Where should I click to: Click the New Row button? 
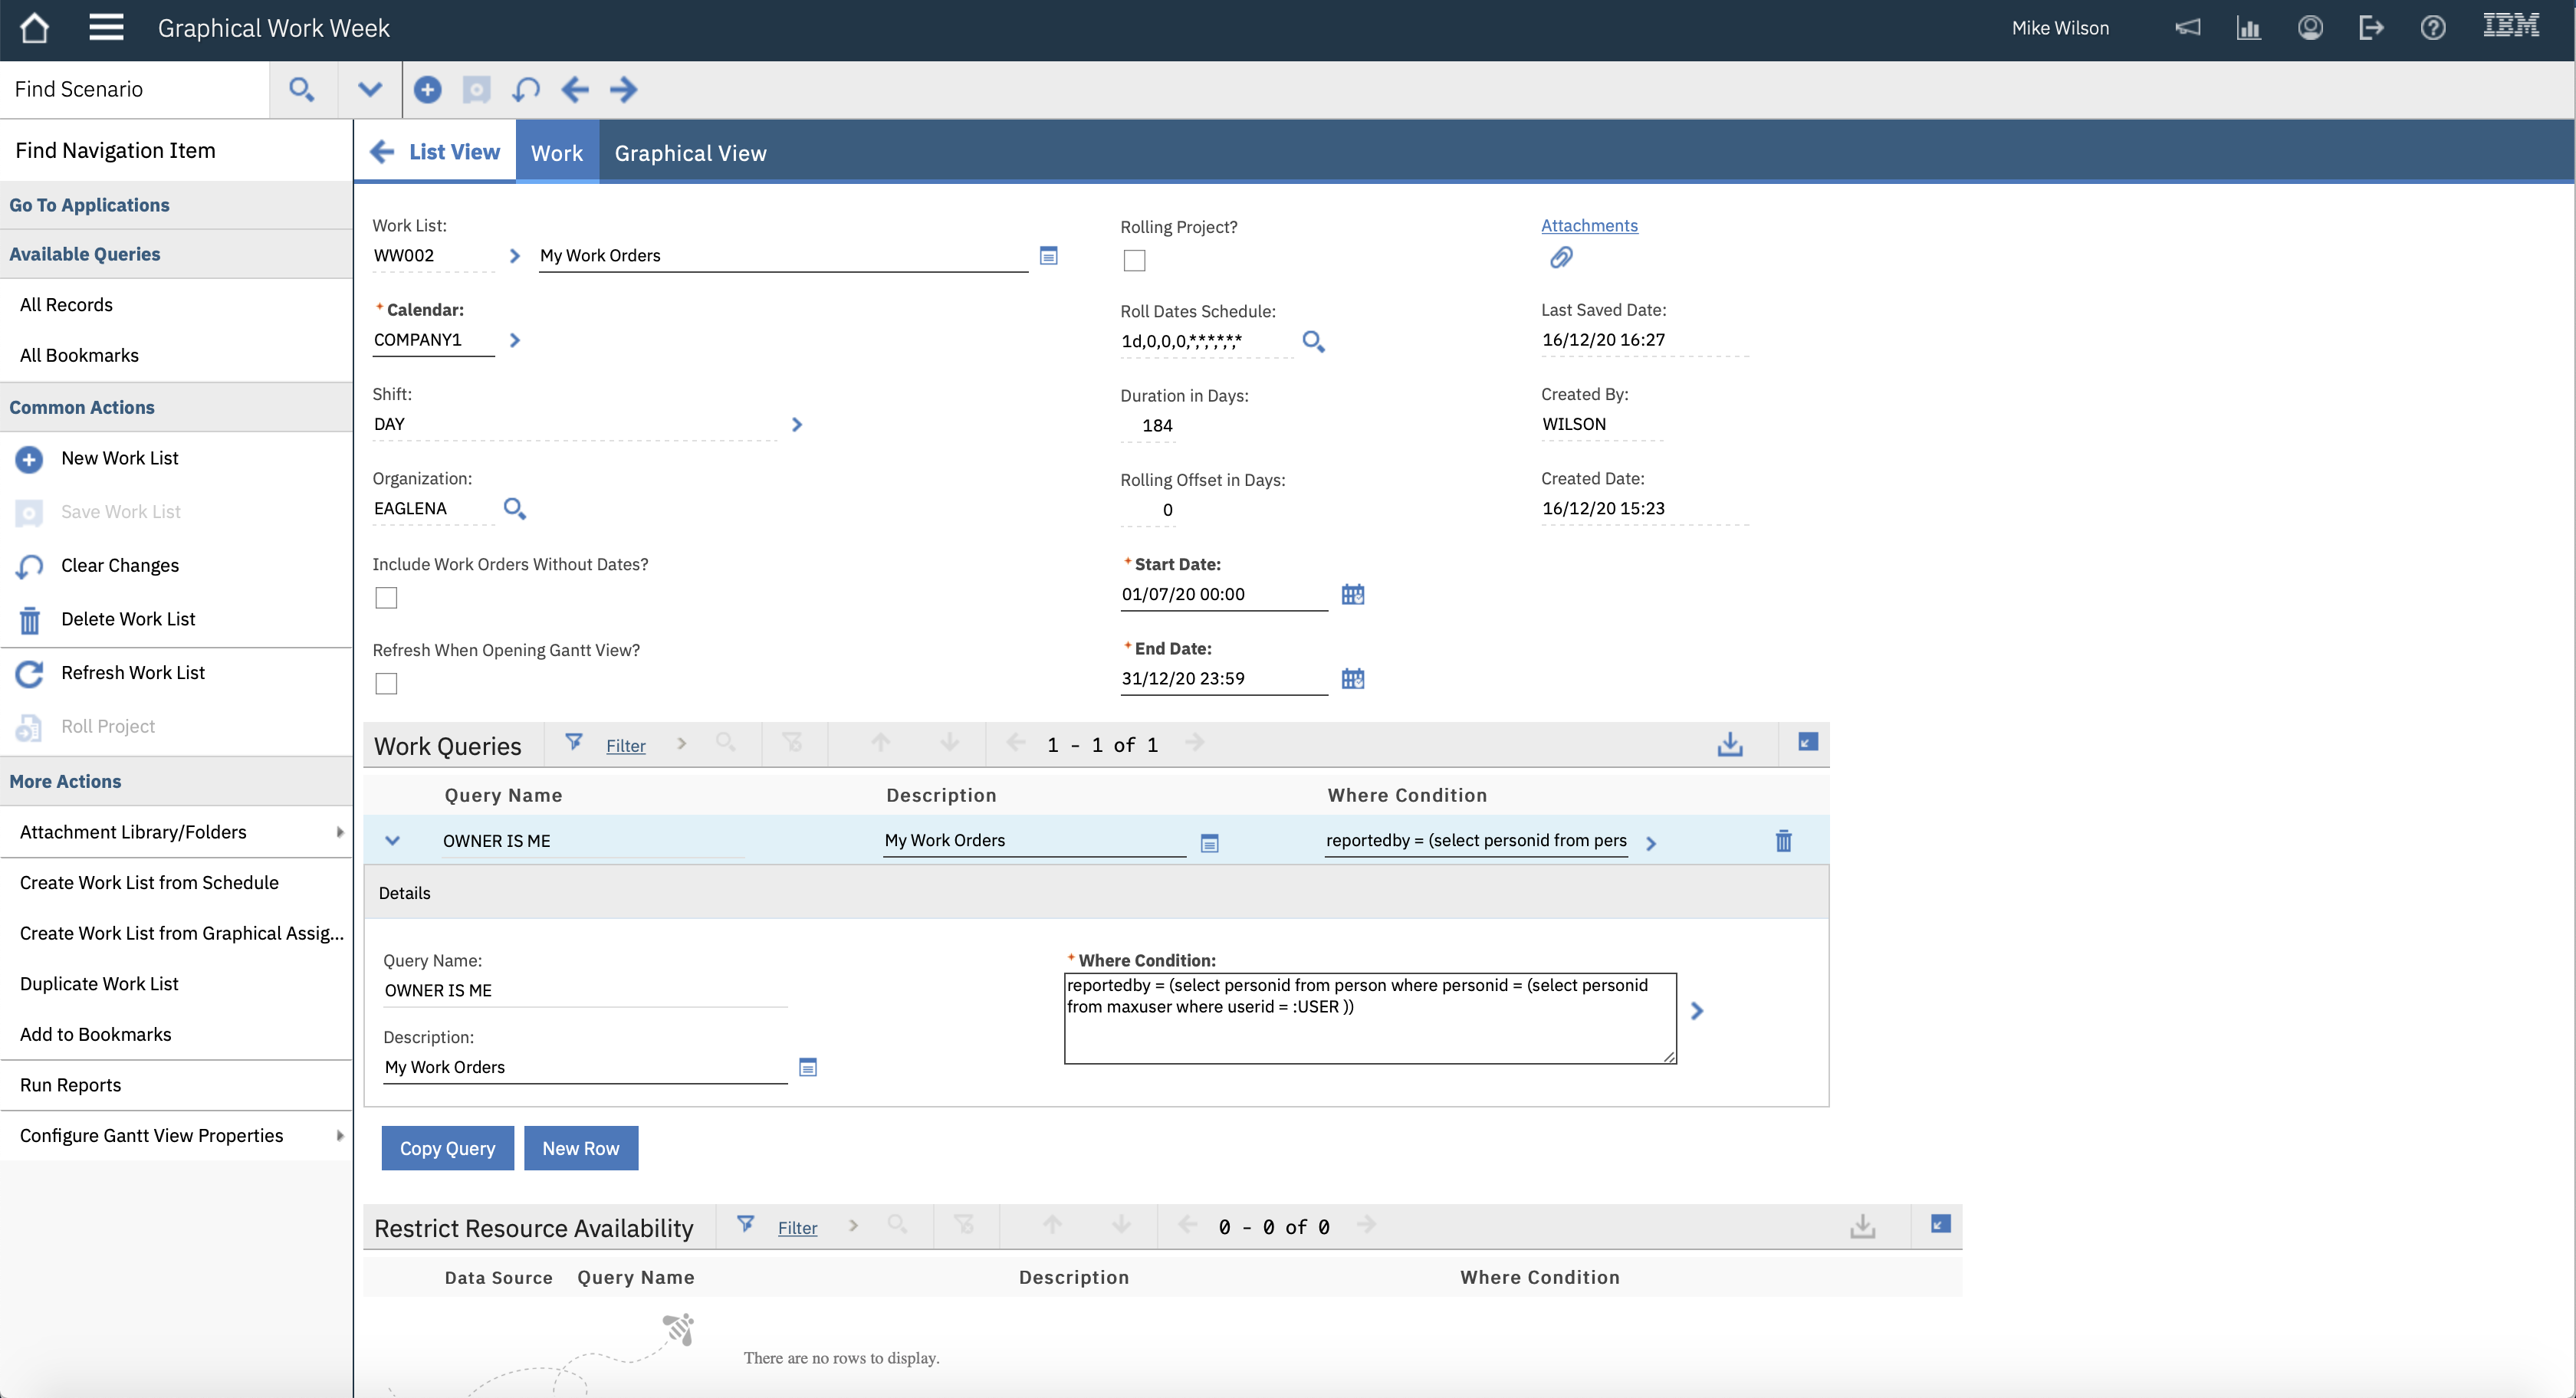pyautogui.click(x=581, y=1148)
